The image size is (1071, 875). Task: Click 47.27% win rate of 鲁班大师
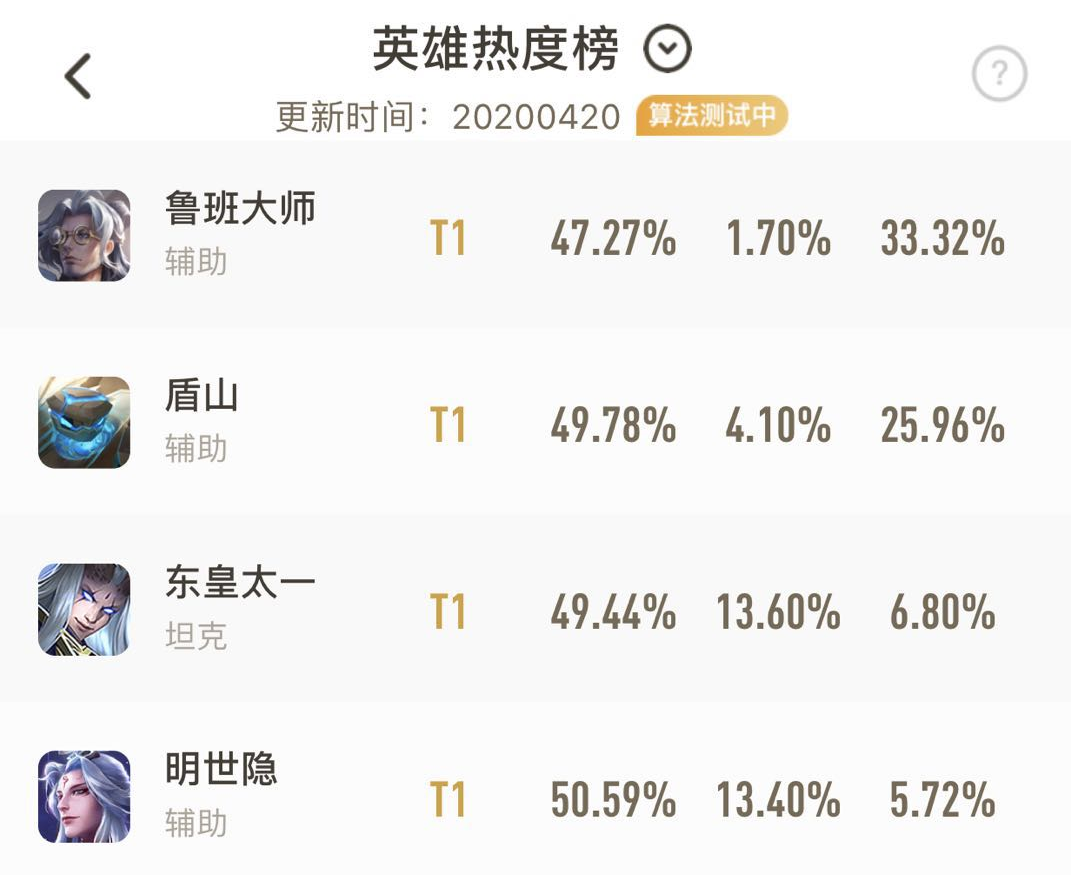(x=613, y=238)
